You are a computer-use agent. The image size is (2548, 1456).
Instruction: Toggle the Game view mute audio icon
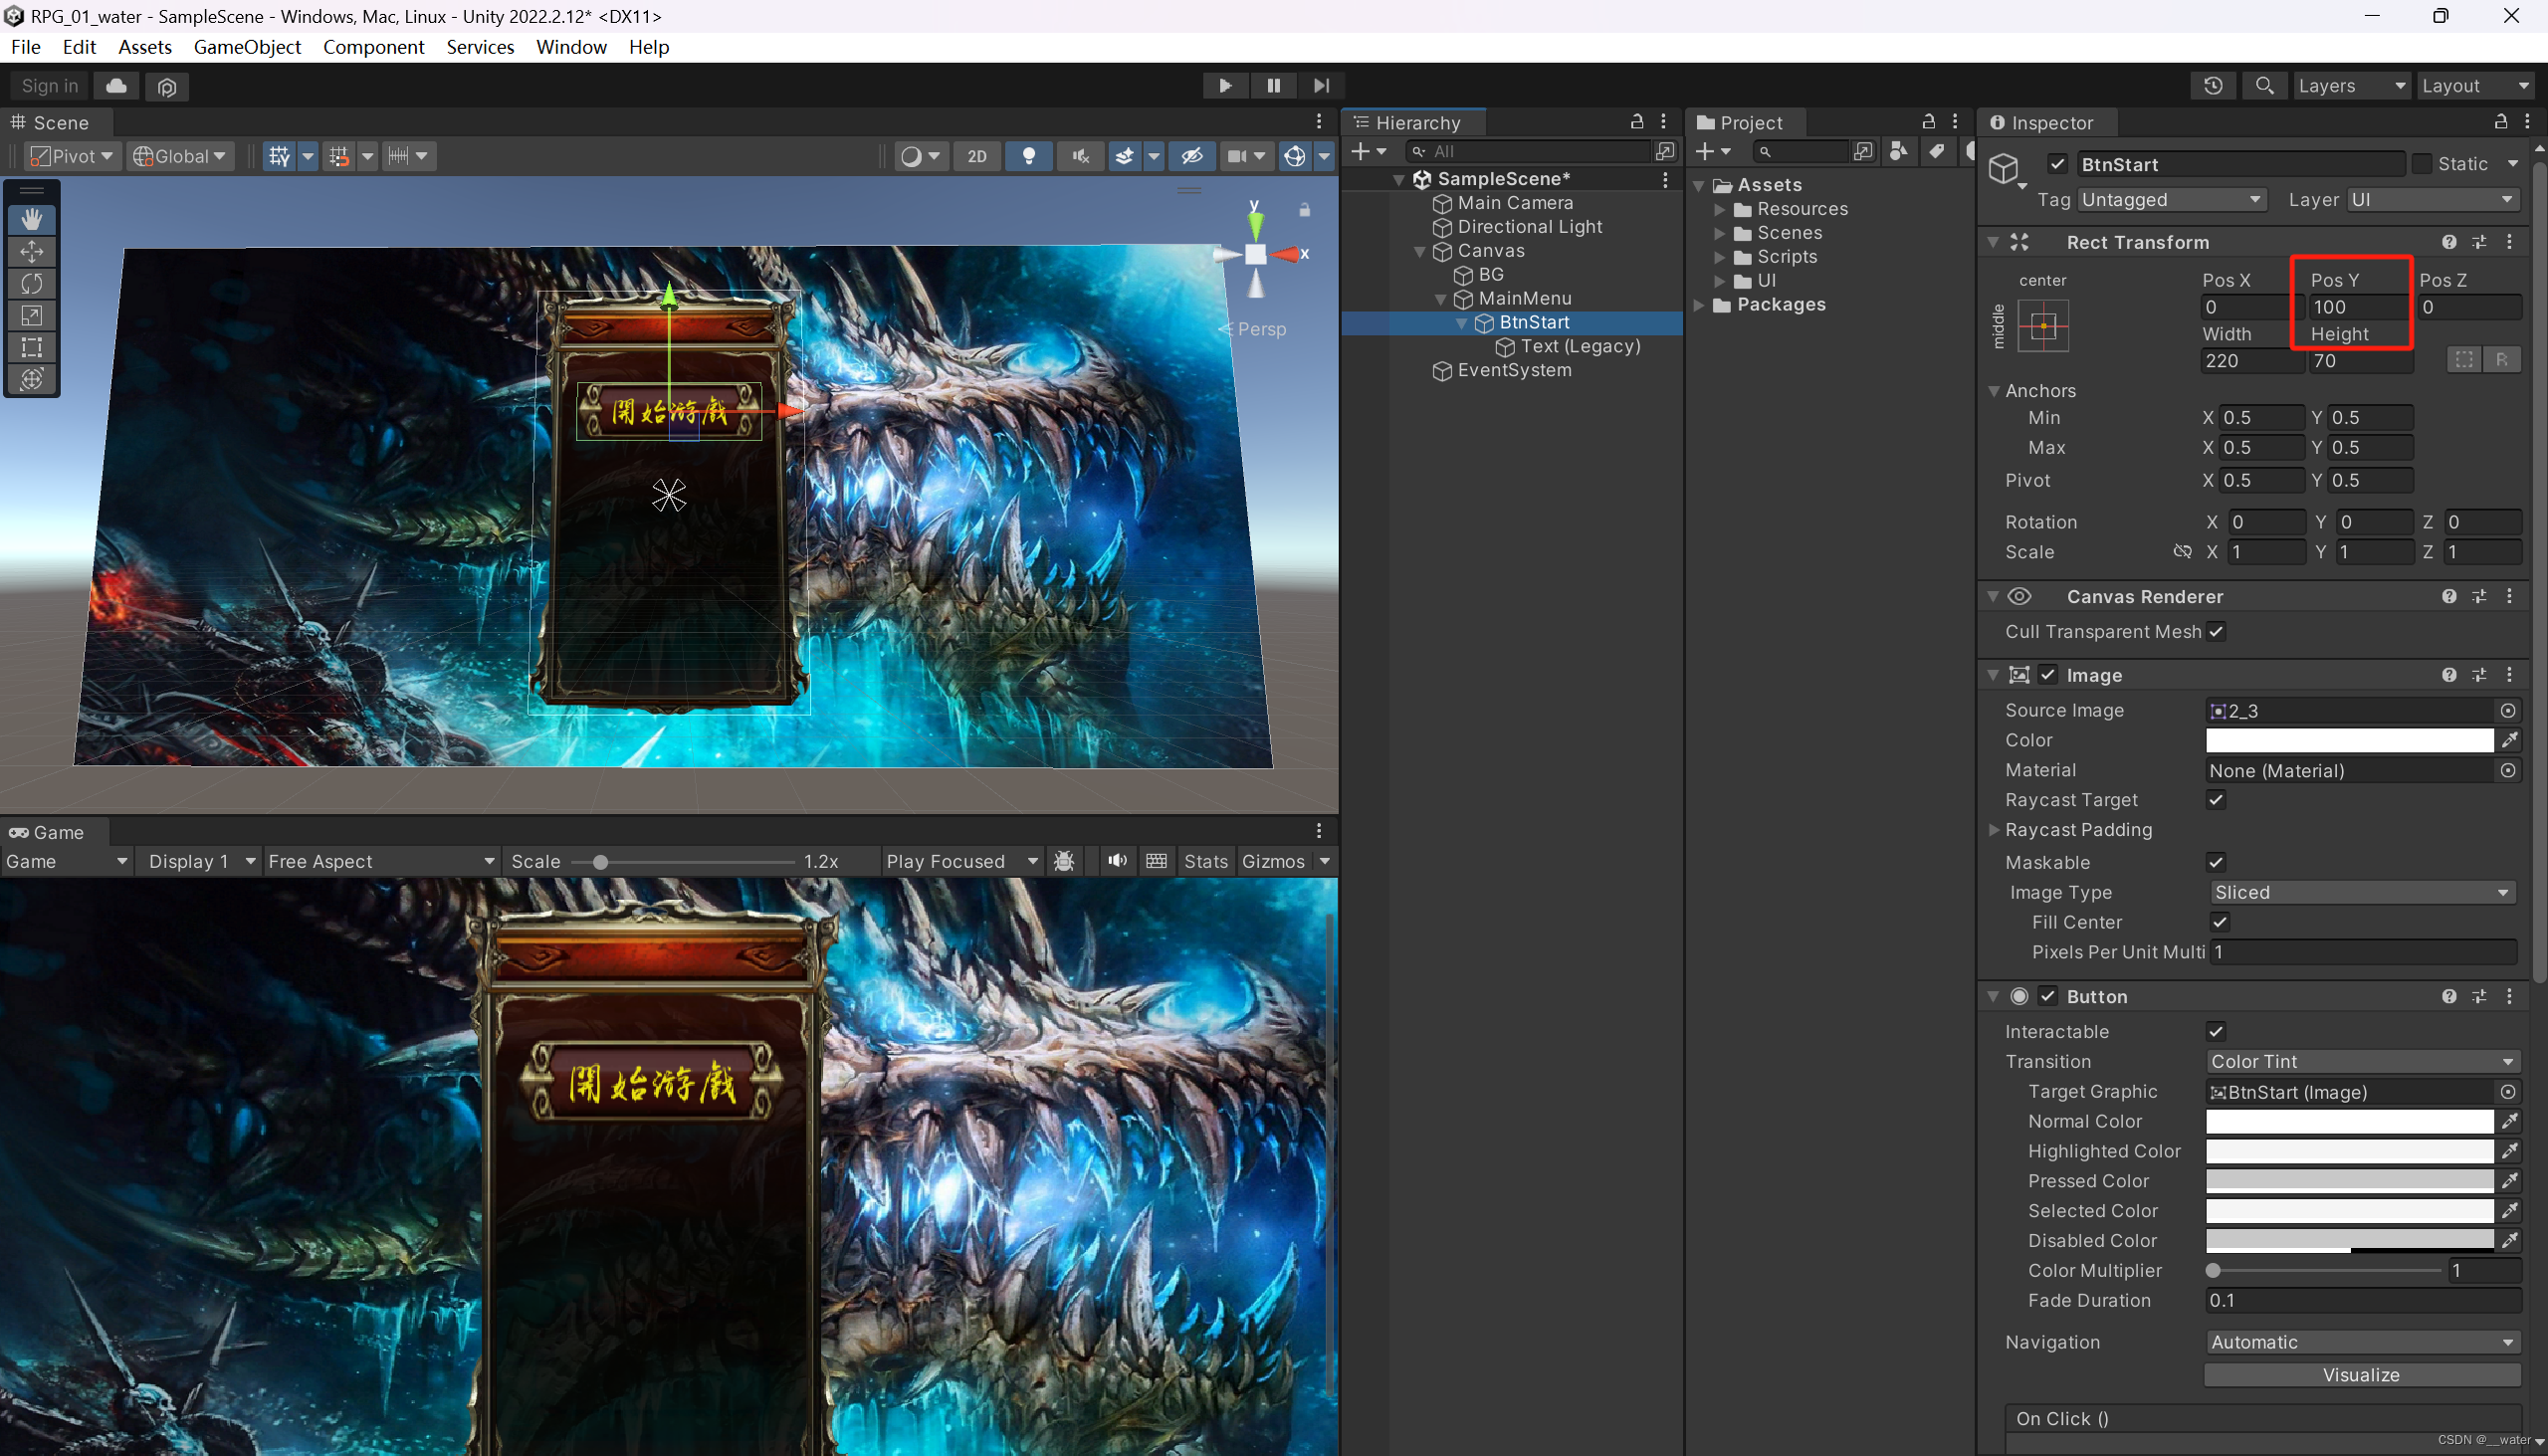point(1117,861)
